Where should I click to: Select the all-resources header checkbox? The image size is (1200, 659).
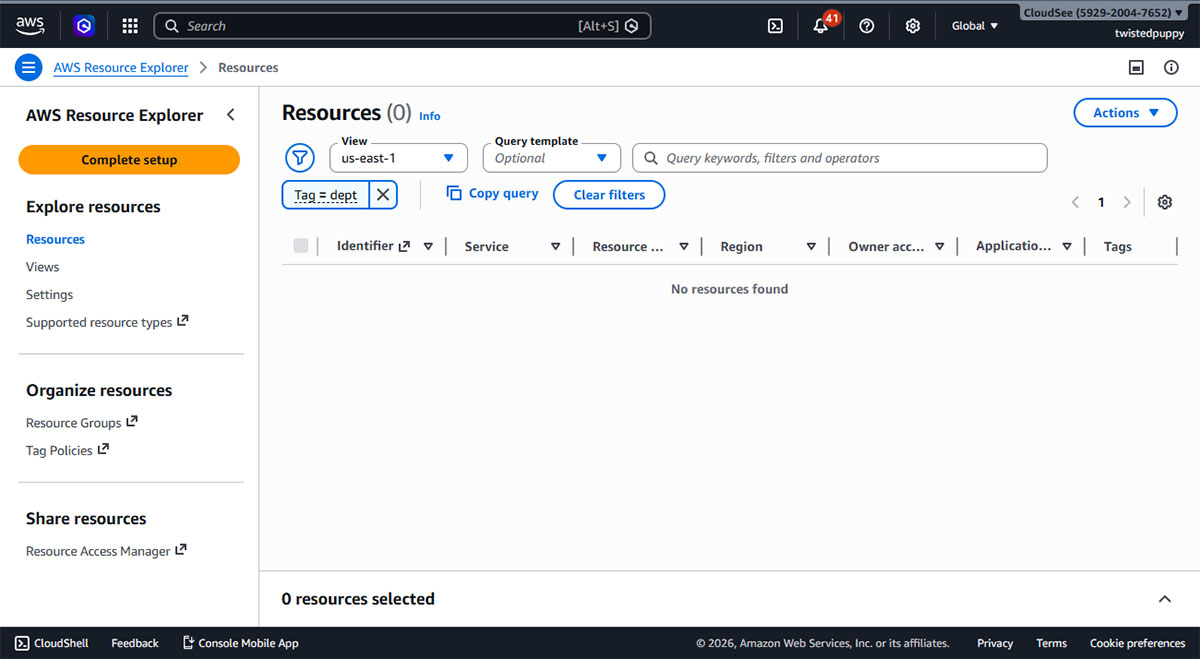301,246
